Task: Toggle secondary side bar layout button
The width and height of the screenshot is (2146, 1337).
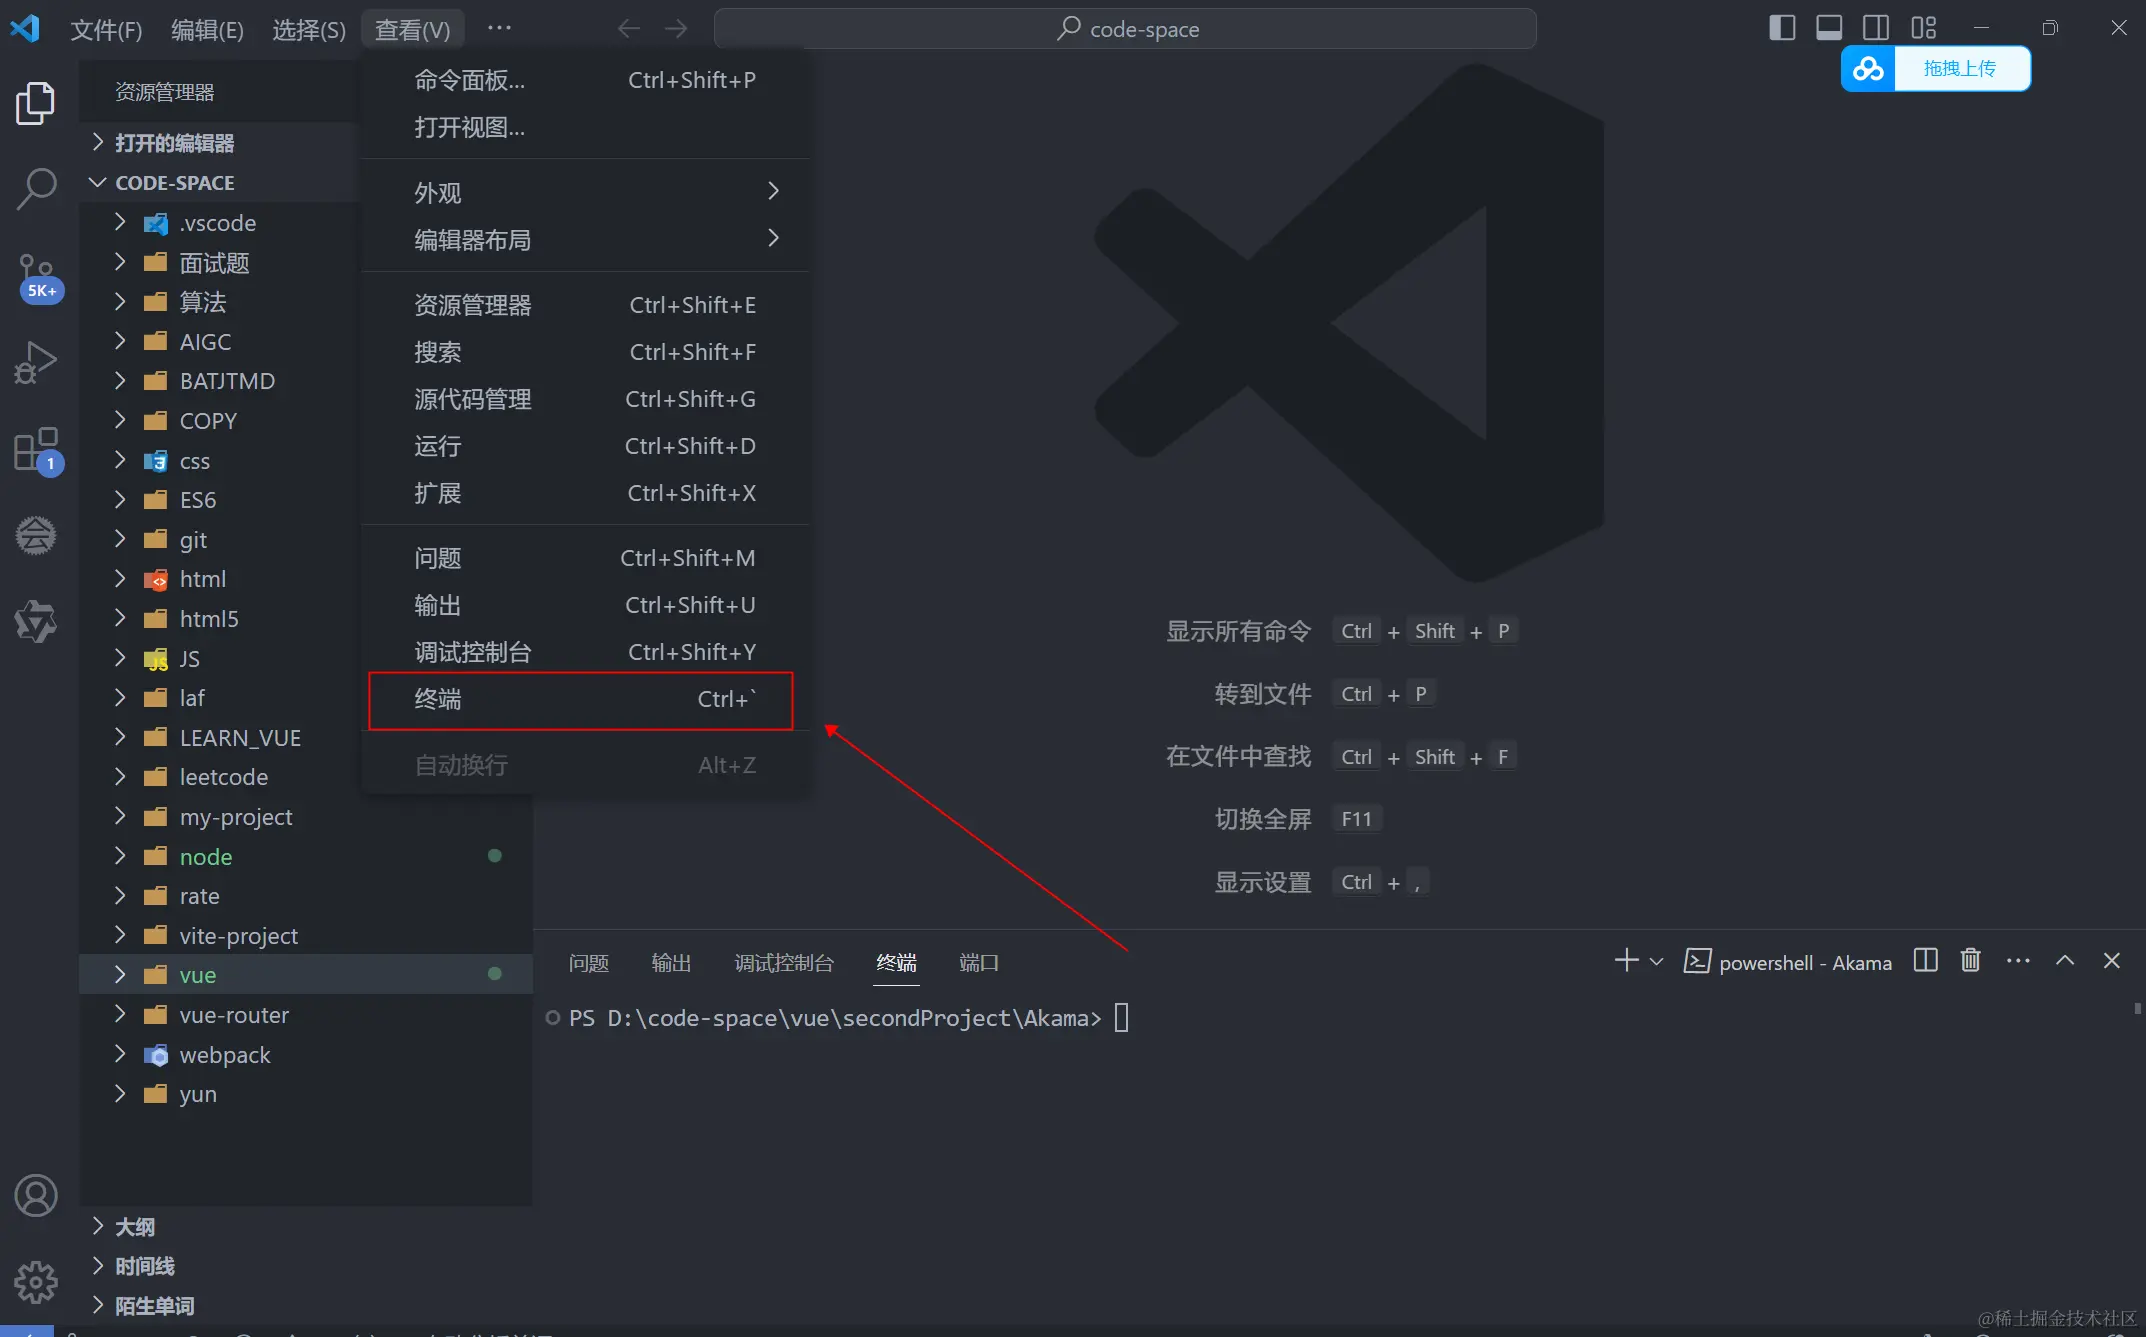Action: 1876,28
